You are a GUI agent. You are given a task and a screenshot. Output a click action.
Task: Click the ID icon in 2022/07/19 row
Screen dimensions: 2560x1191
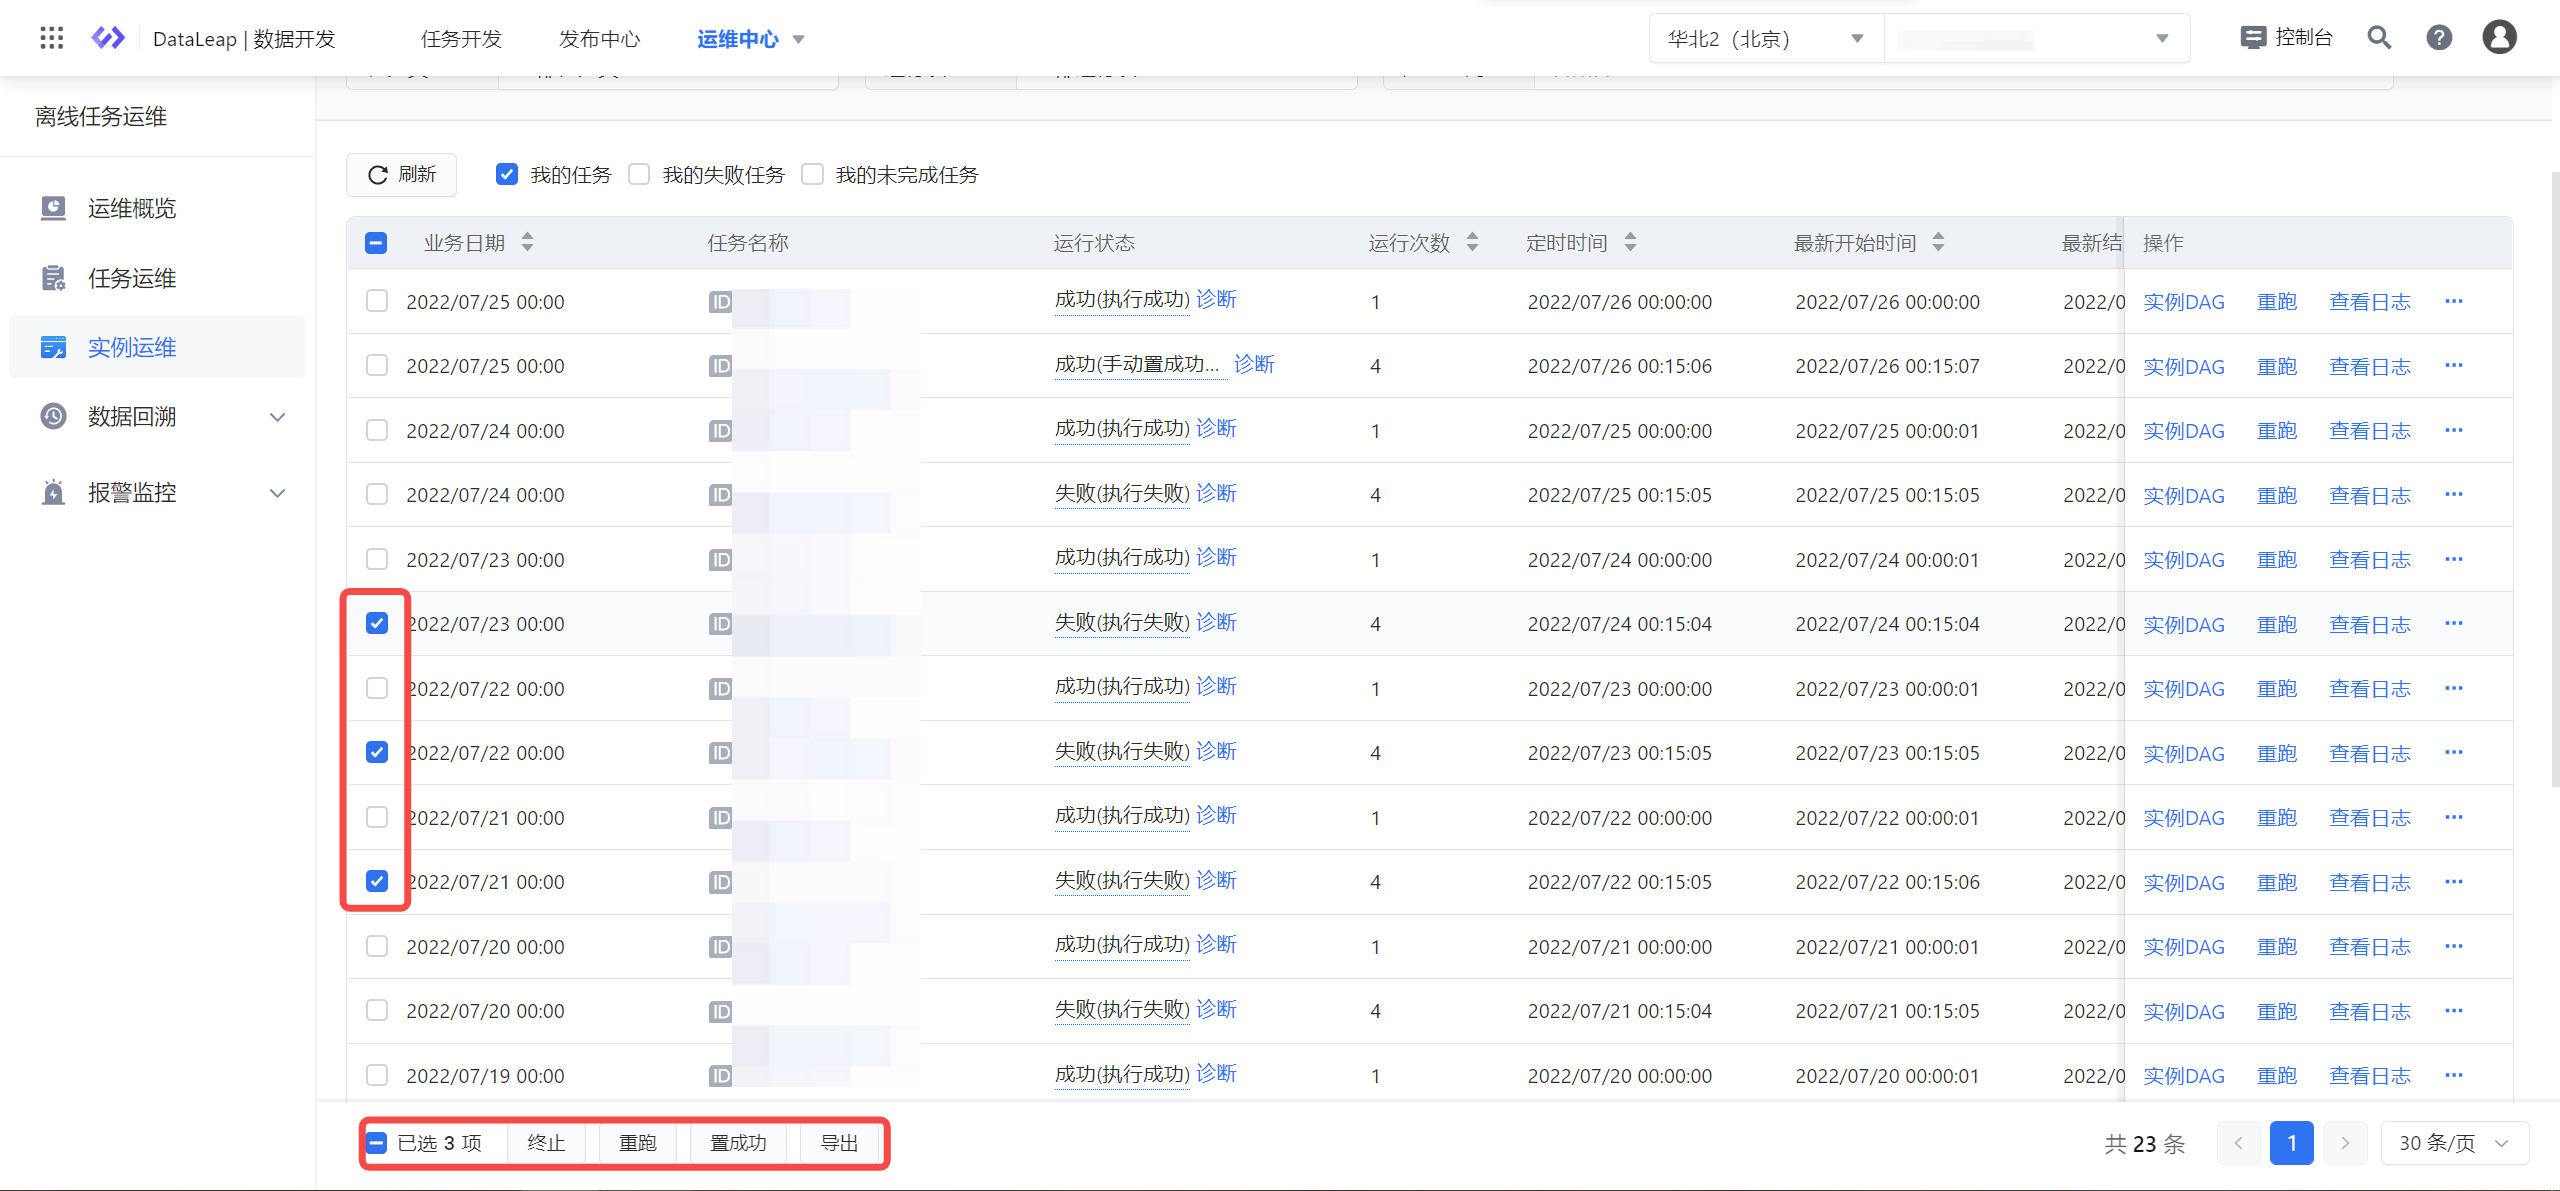point(720,1076)
